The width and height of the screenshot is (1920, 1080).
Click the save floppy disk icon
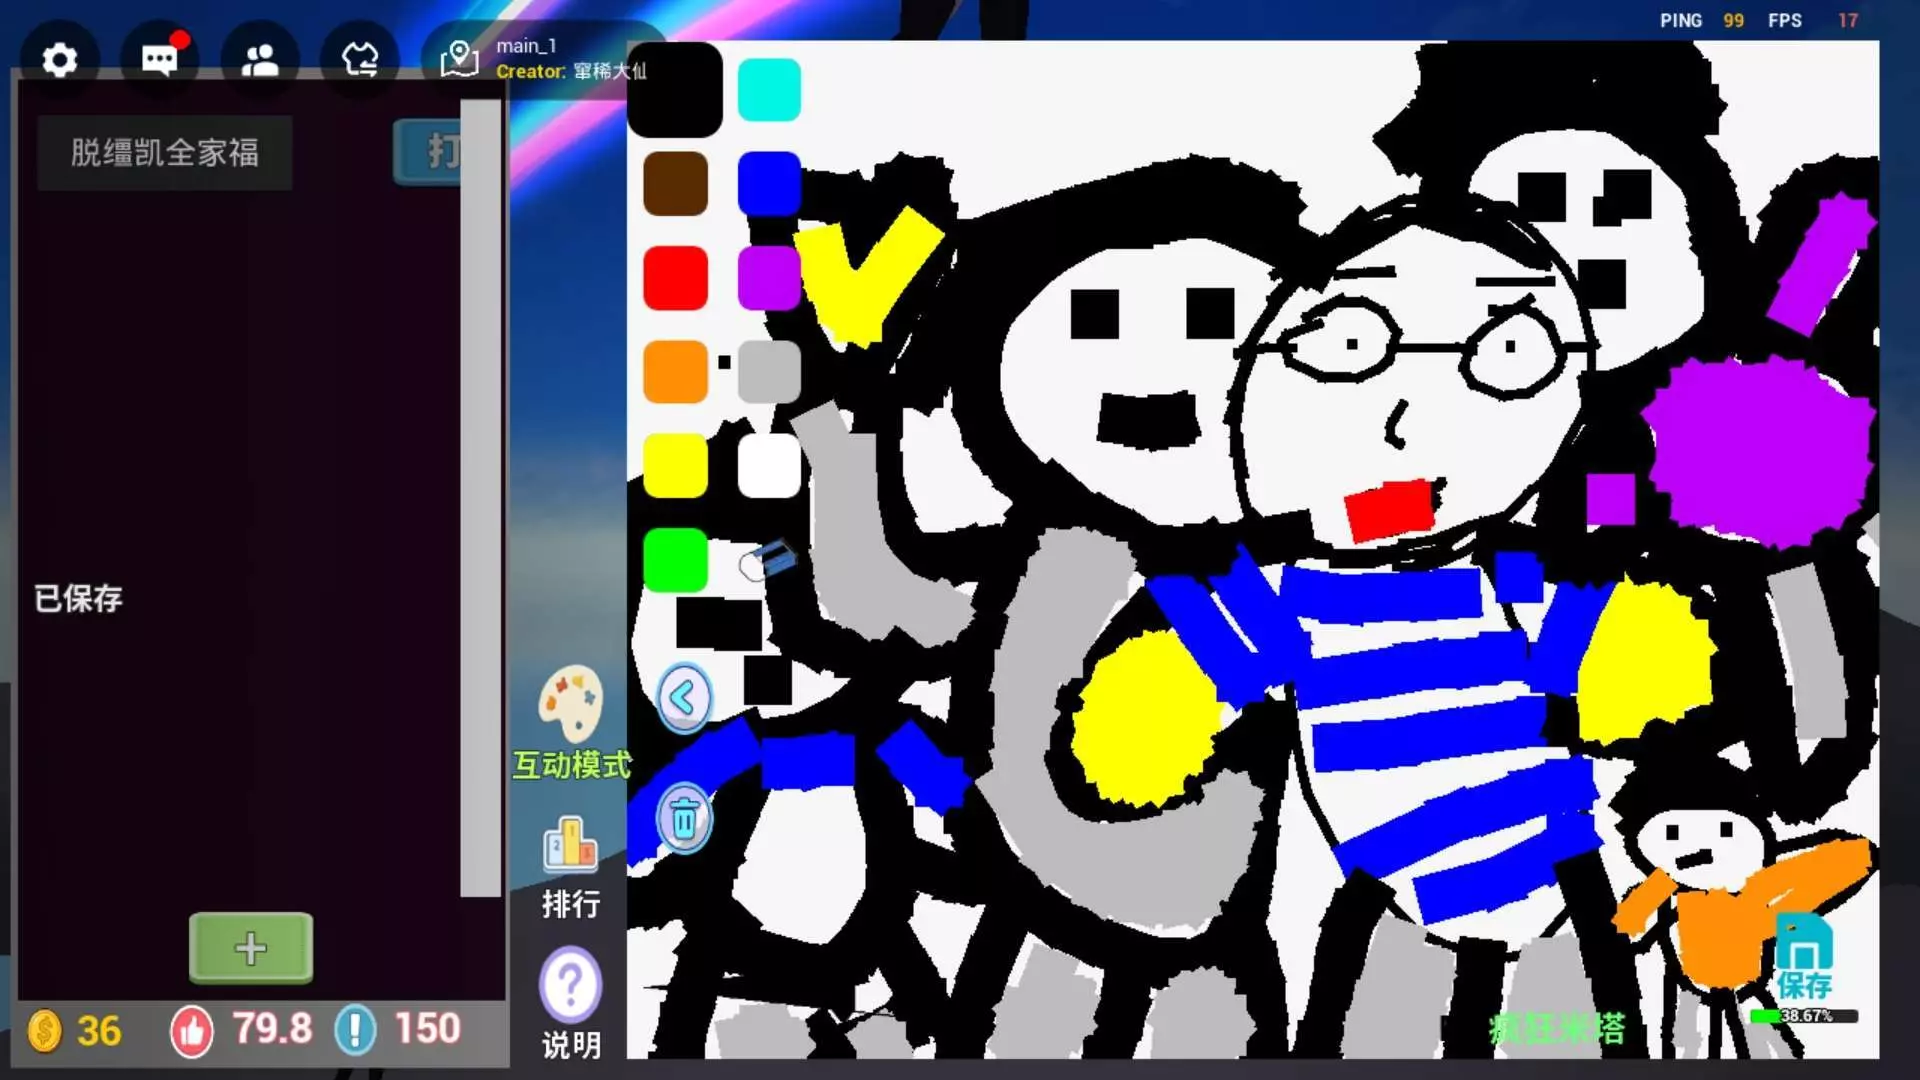tap(1804, 942)
